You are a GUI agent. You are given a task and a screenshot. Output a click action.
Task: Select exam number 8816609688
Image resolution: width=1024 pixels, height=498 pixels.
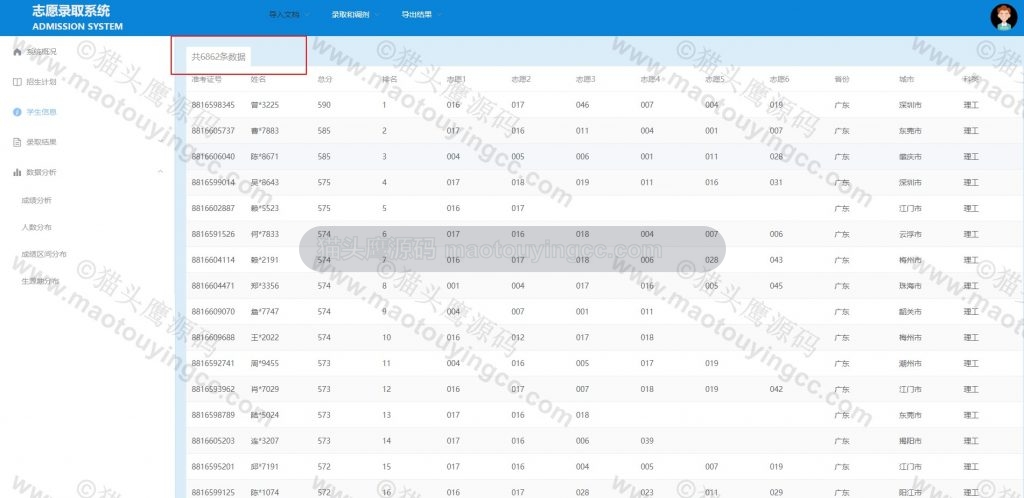pyautogui.click(x=213, y=337)
